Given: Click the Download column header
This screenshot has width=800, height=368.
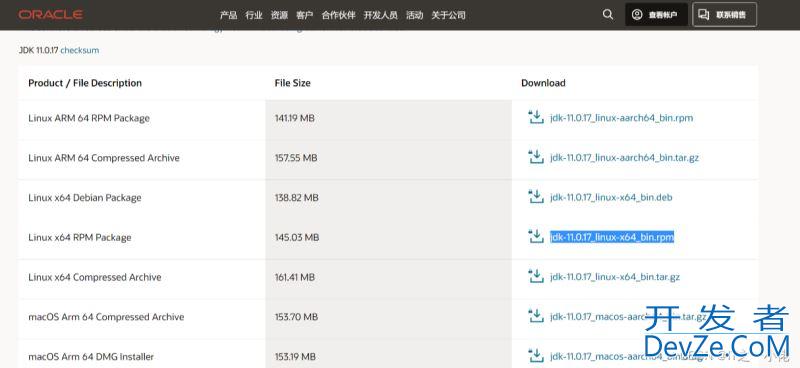Looking at the screenshot, I should pyautogui.click(x=543, y=83).
